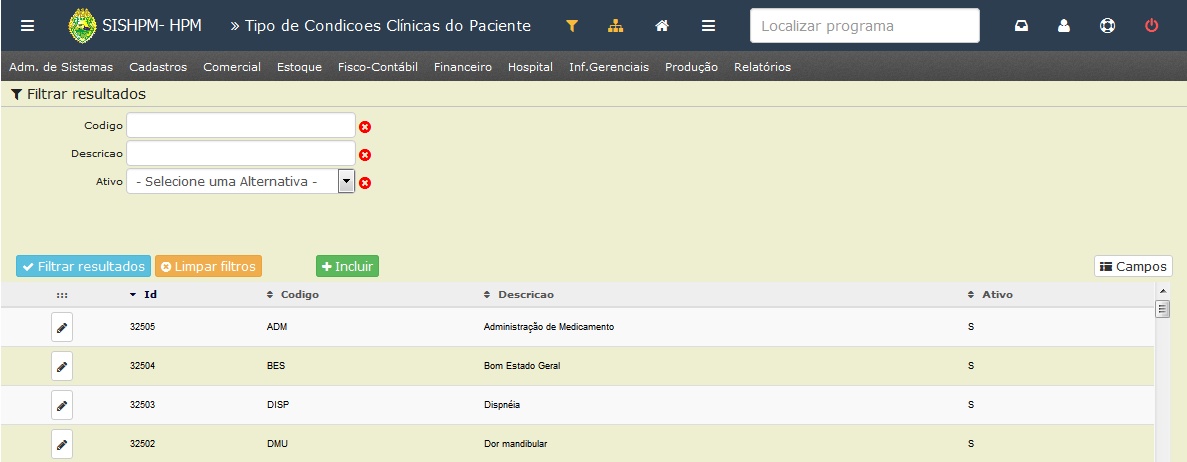
Task: Click the Filtrar resultados button
Action: point(83,267)
